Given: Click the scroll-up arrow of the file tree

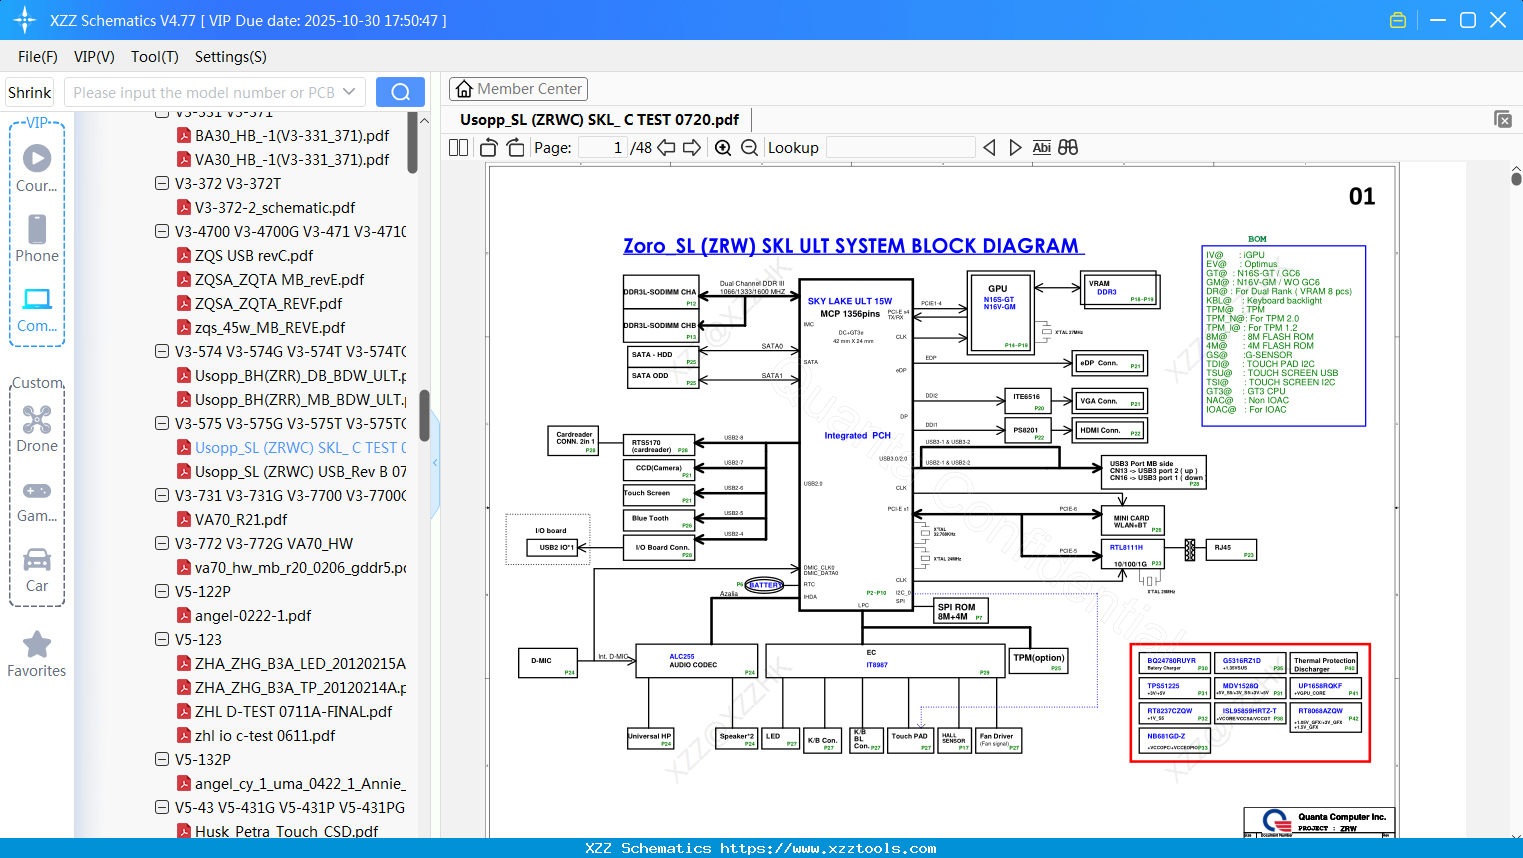Looking at the screenshot, I should 424,120.
